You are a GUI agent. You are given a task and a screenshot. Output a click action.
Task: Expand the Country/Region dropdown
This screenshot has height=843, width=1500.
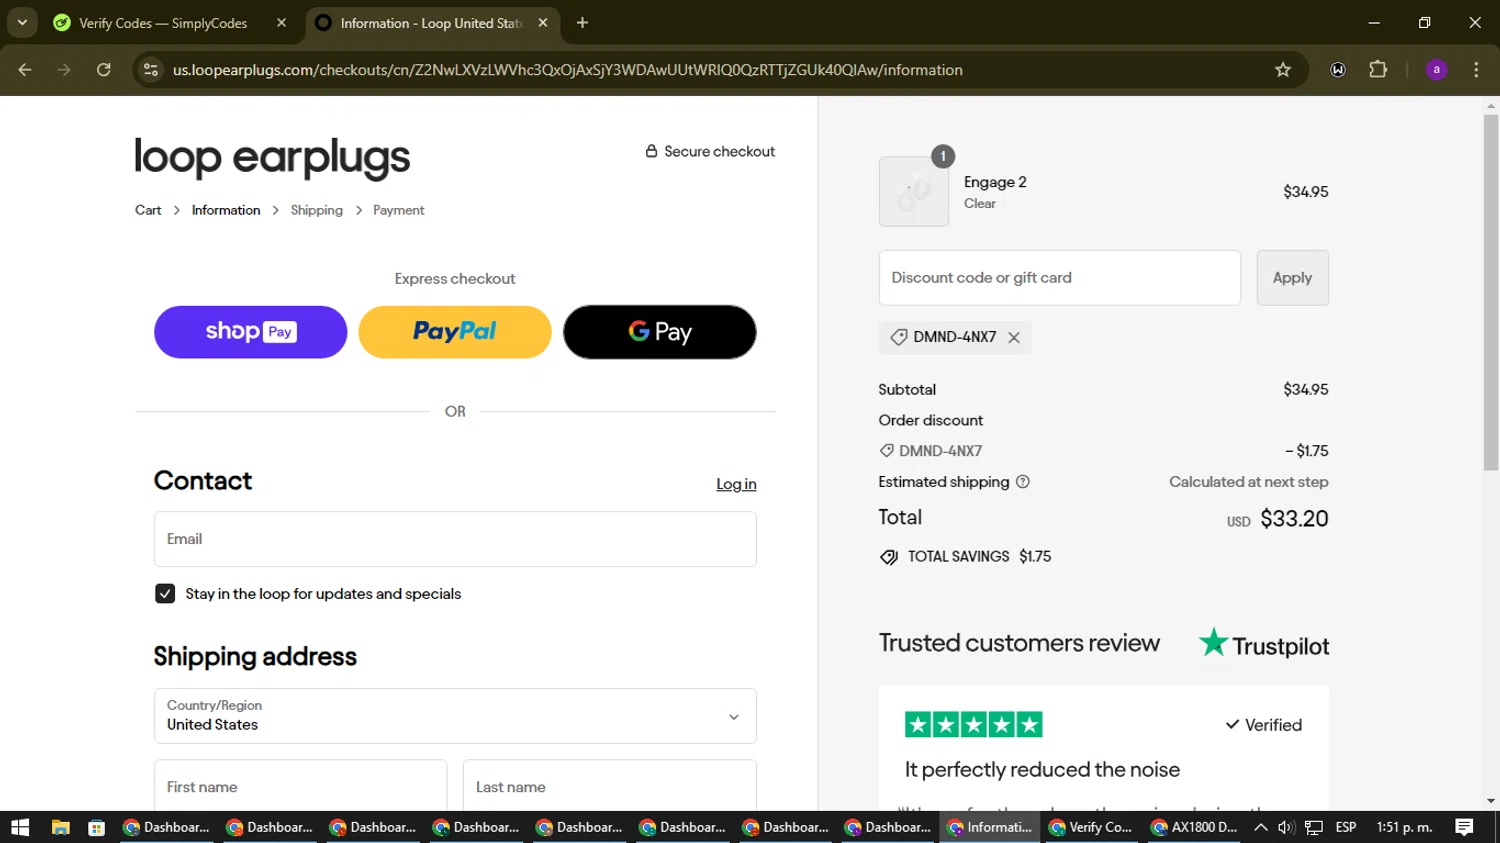tap(455, 716)
